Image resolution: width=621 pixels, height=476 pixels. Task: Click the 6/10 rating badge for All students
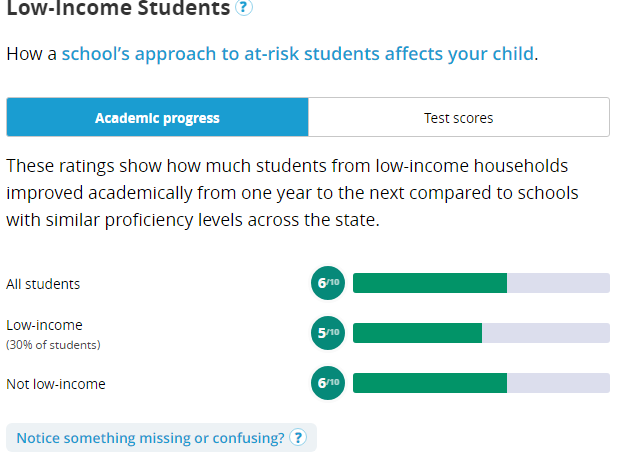tap(328, 283)
